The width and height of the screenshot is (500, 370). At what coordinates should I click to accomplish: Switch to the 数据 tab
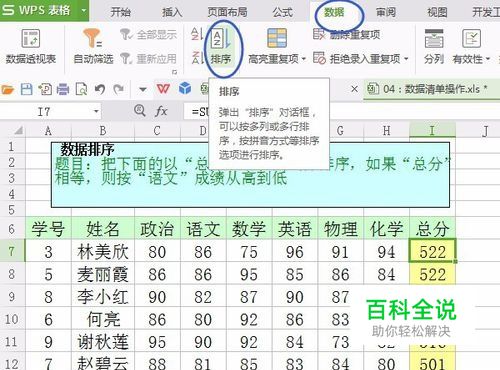tap(334, 12)
